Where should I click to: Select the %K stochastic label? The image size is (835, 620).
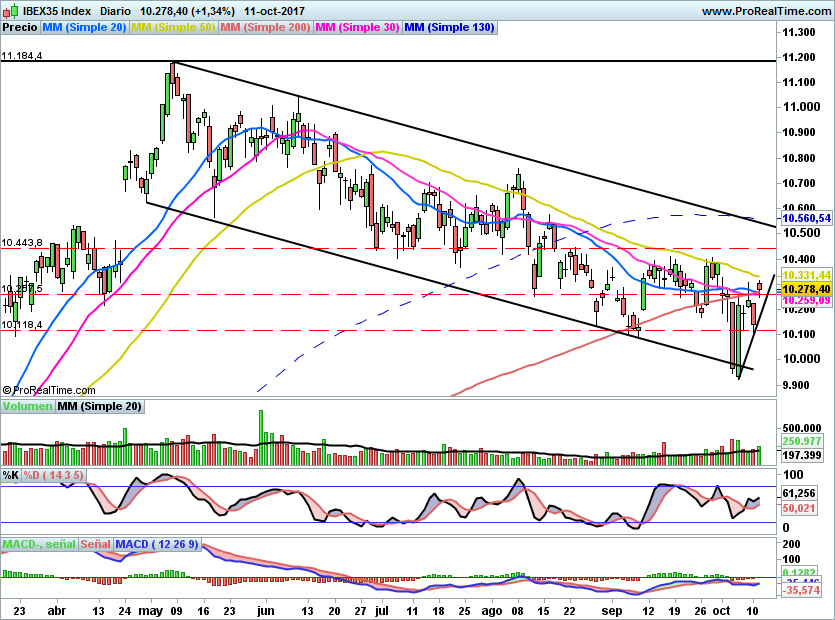[x=11, y=475]
